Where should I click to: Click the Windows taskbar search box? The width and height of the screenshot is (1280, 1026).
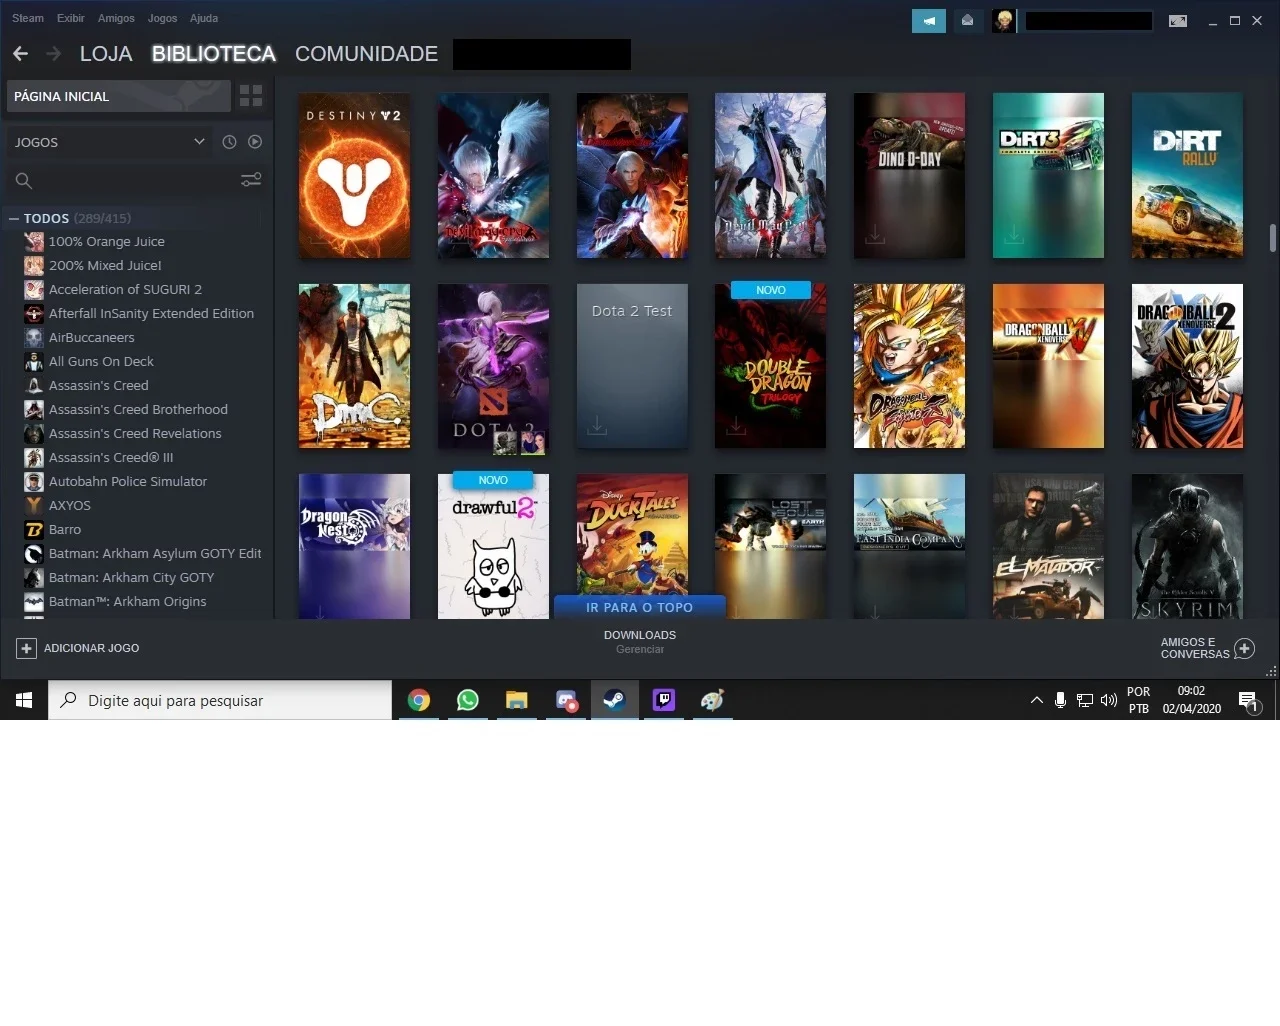220,700
